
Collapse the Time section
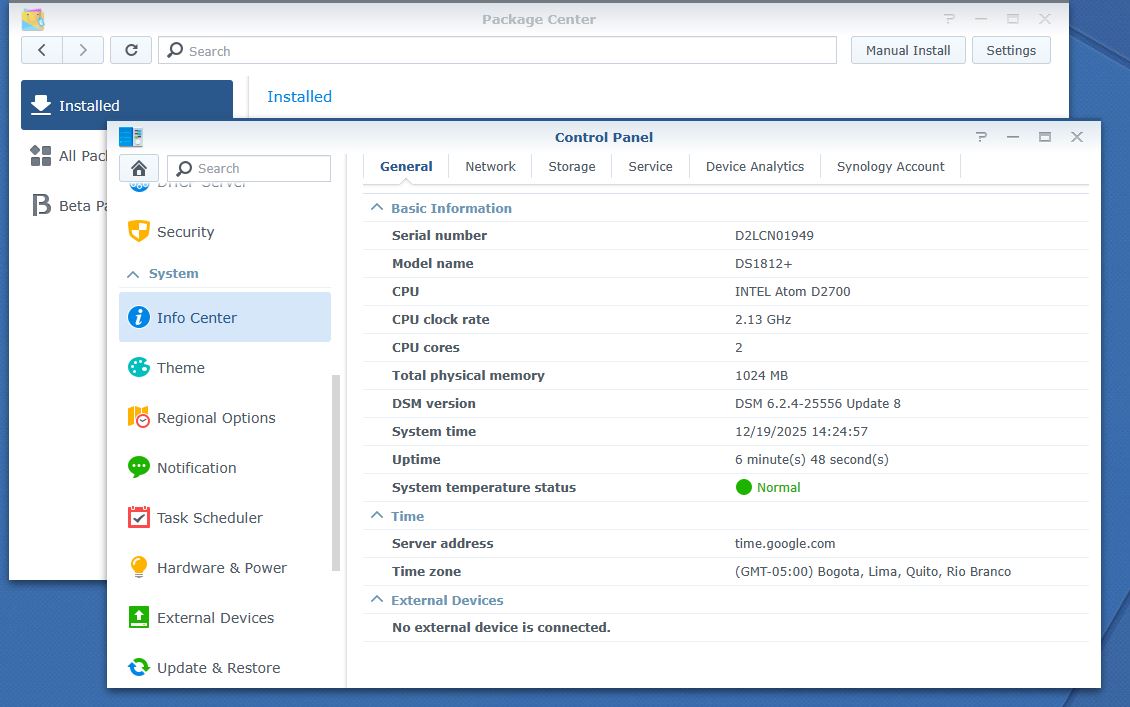[375, 516]
